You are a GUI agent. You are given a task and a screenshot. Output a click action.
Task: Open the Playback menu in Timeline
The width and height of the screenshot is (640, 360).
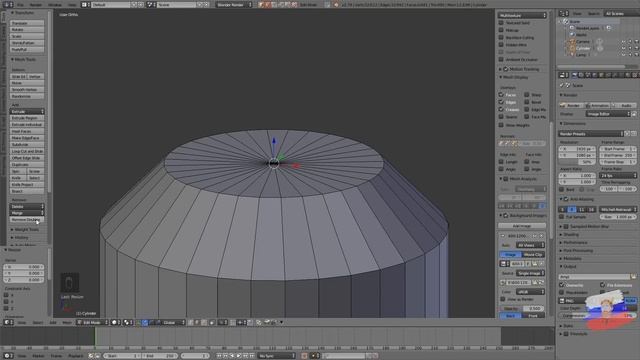(x=76, y=356)
